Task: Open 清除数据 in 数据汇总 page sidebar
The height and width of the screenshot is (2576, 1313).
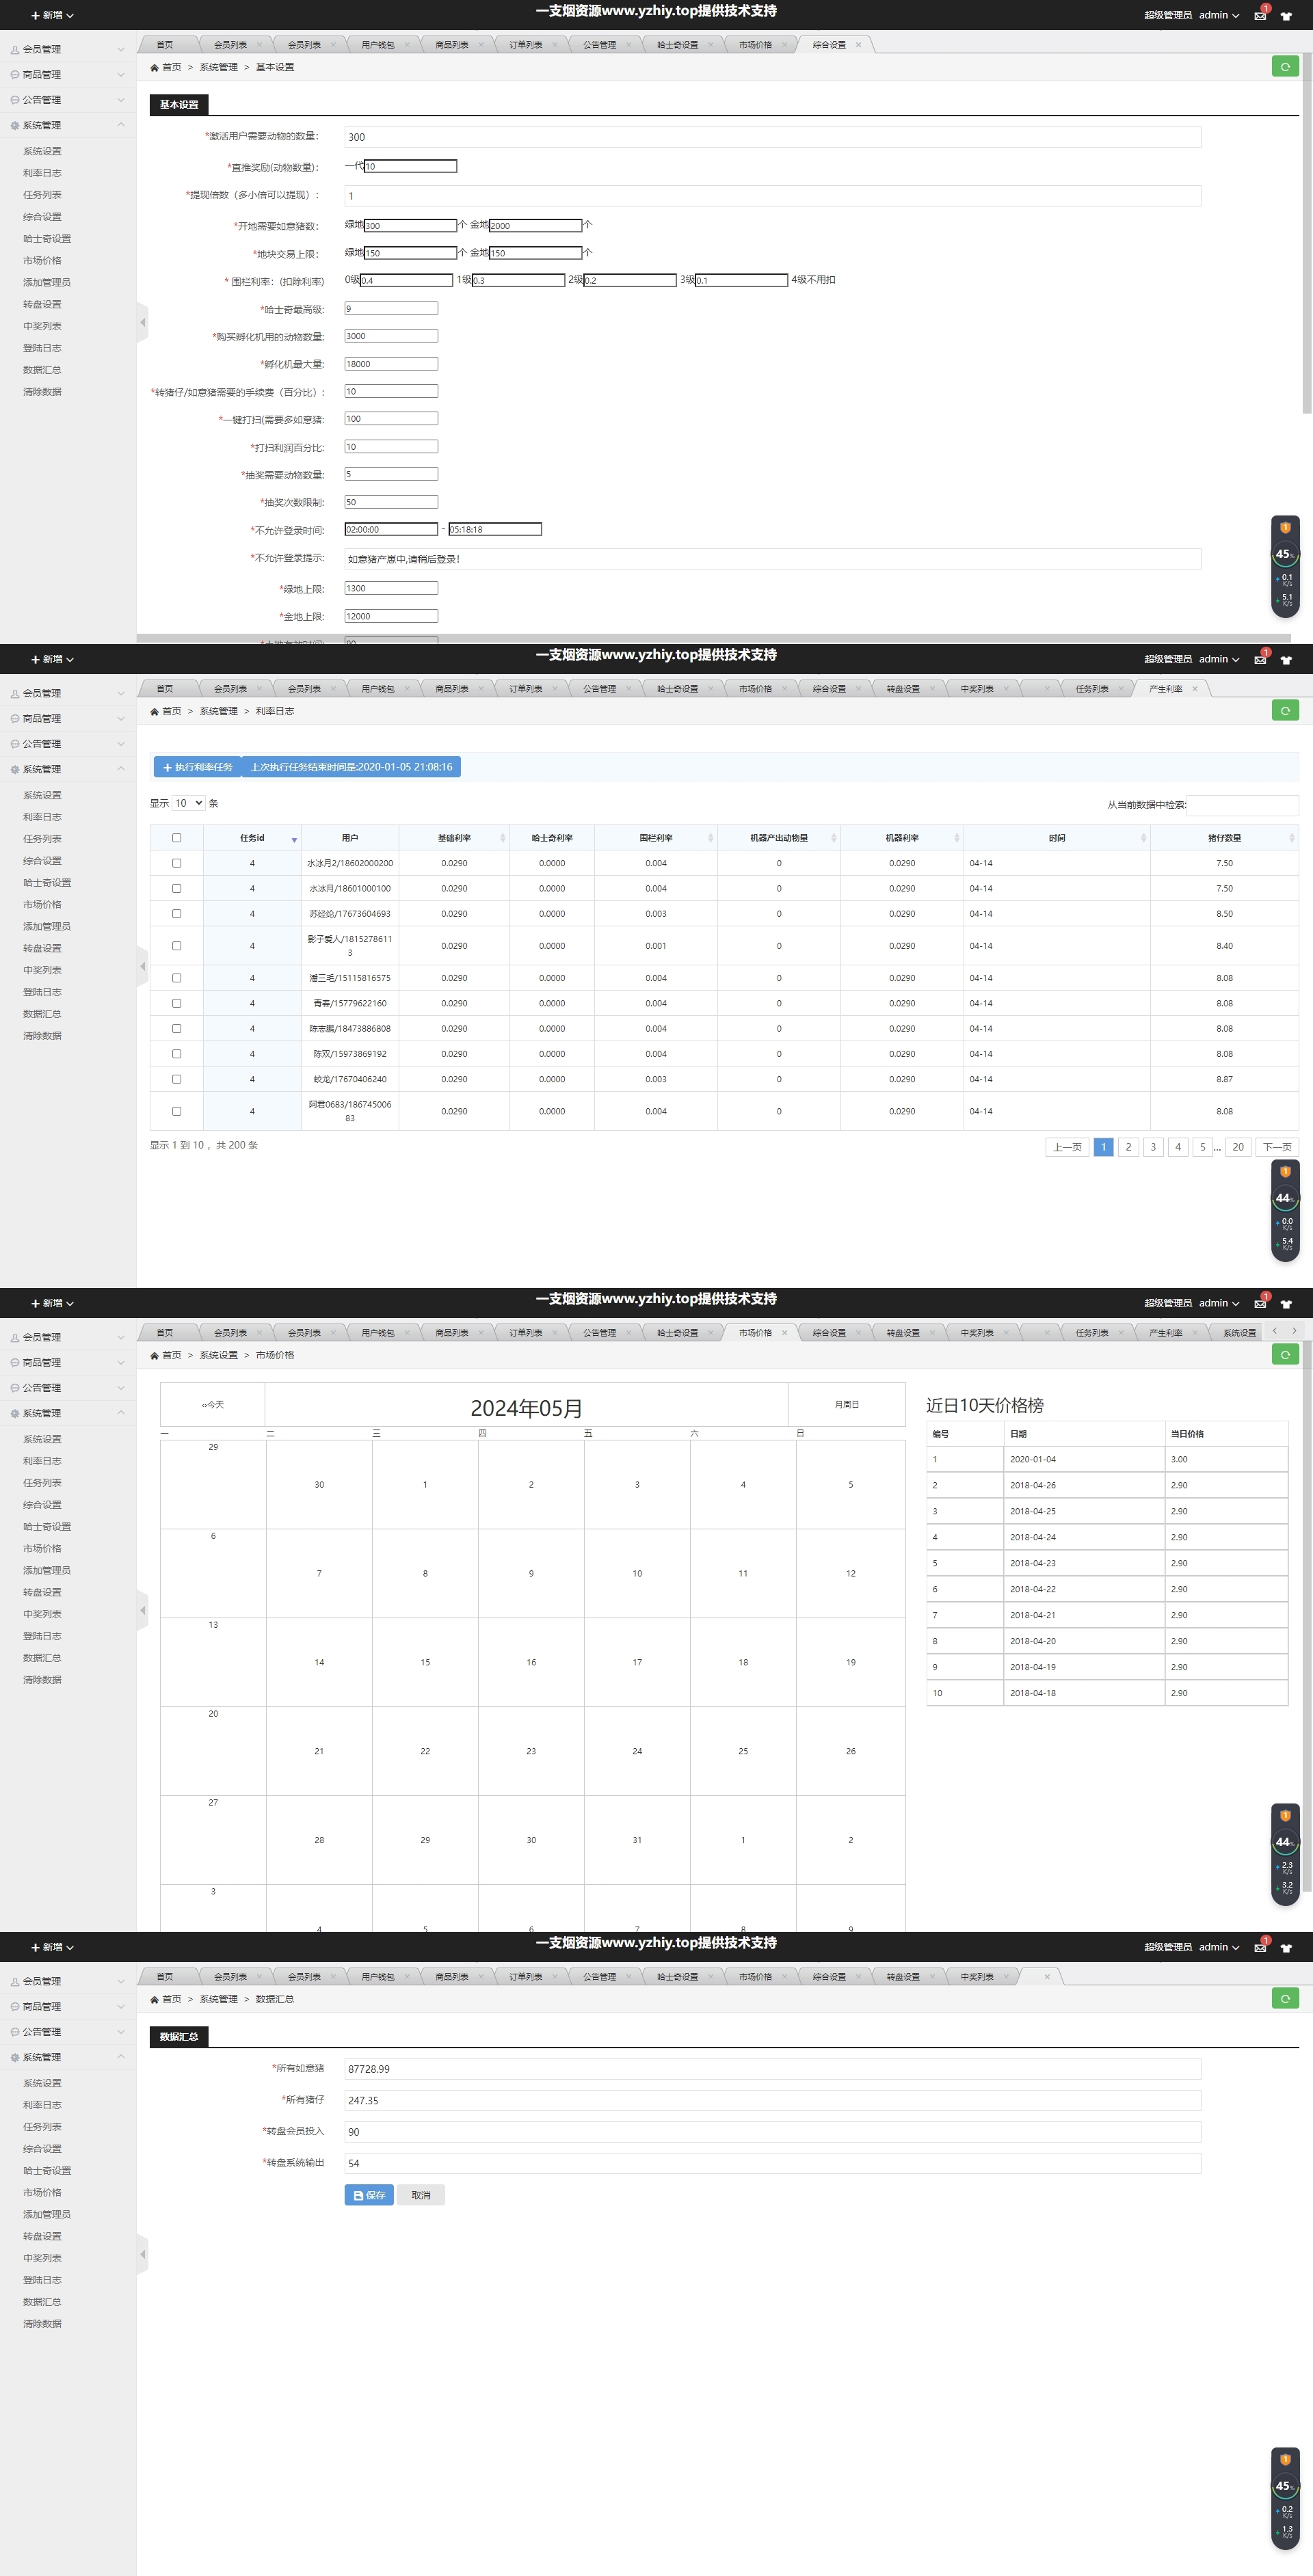Action: (42, 2324)
